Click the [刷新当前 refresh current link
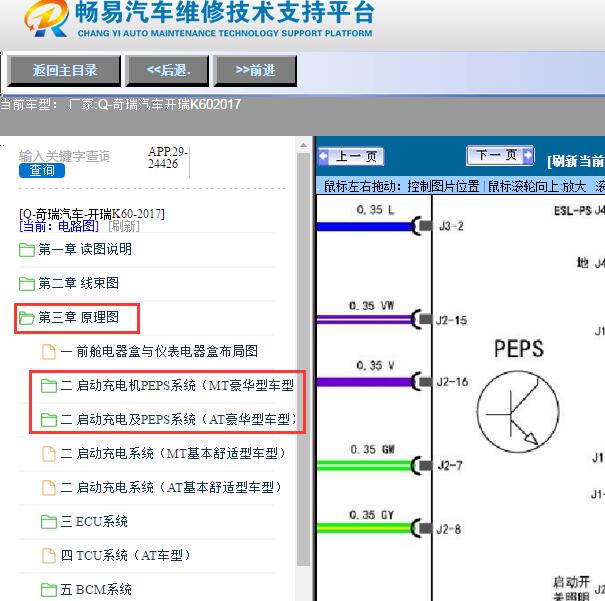 pyautogui.click(x=576, y=161)
